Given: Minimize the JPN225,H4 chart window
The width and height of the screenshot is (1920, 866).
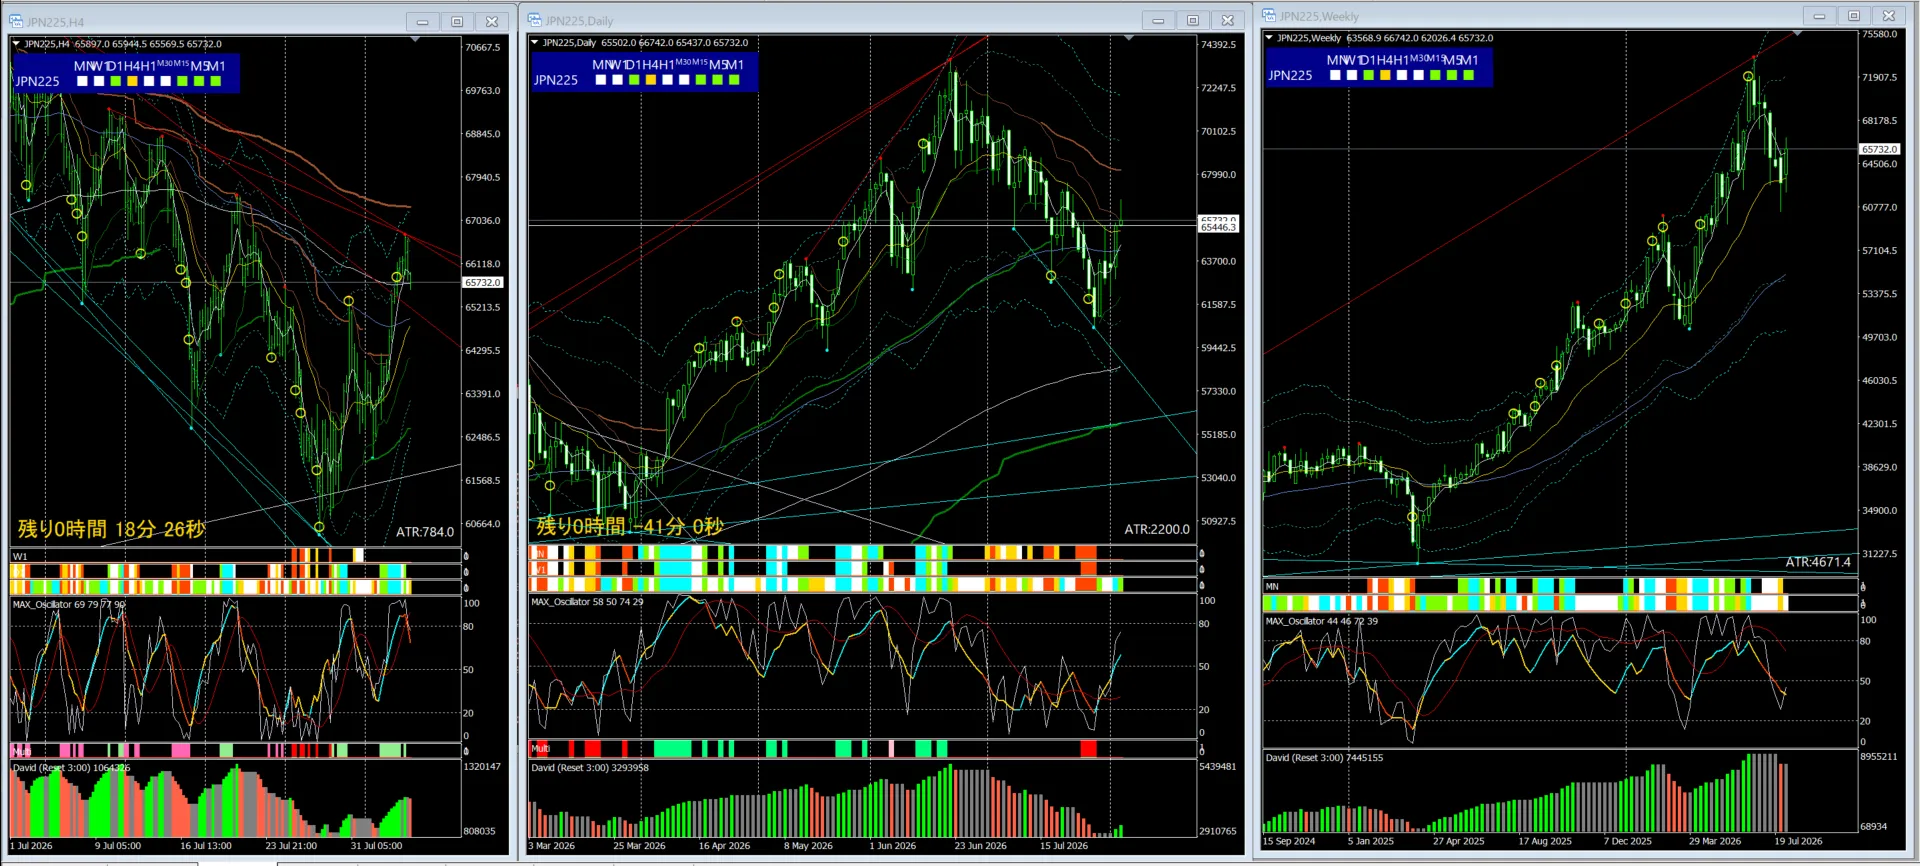Looking at the screenshot, I should coord(422,21).
